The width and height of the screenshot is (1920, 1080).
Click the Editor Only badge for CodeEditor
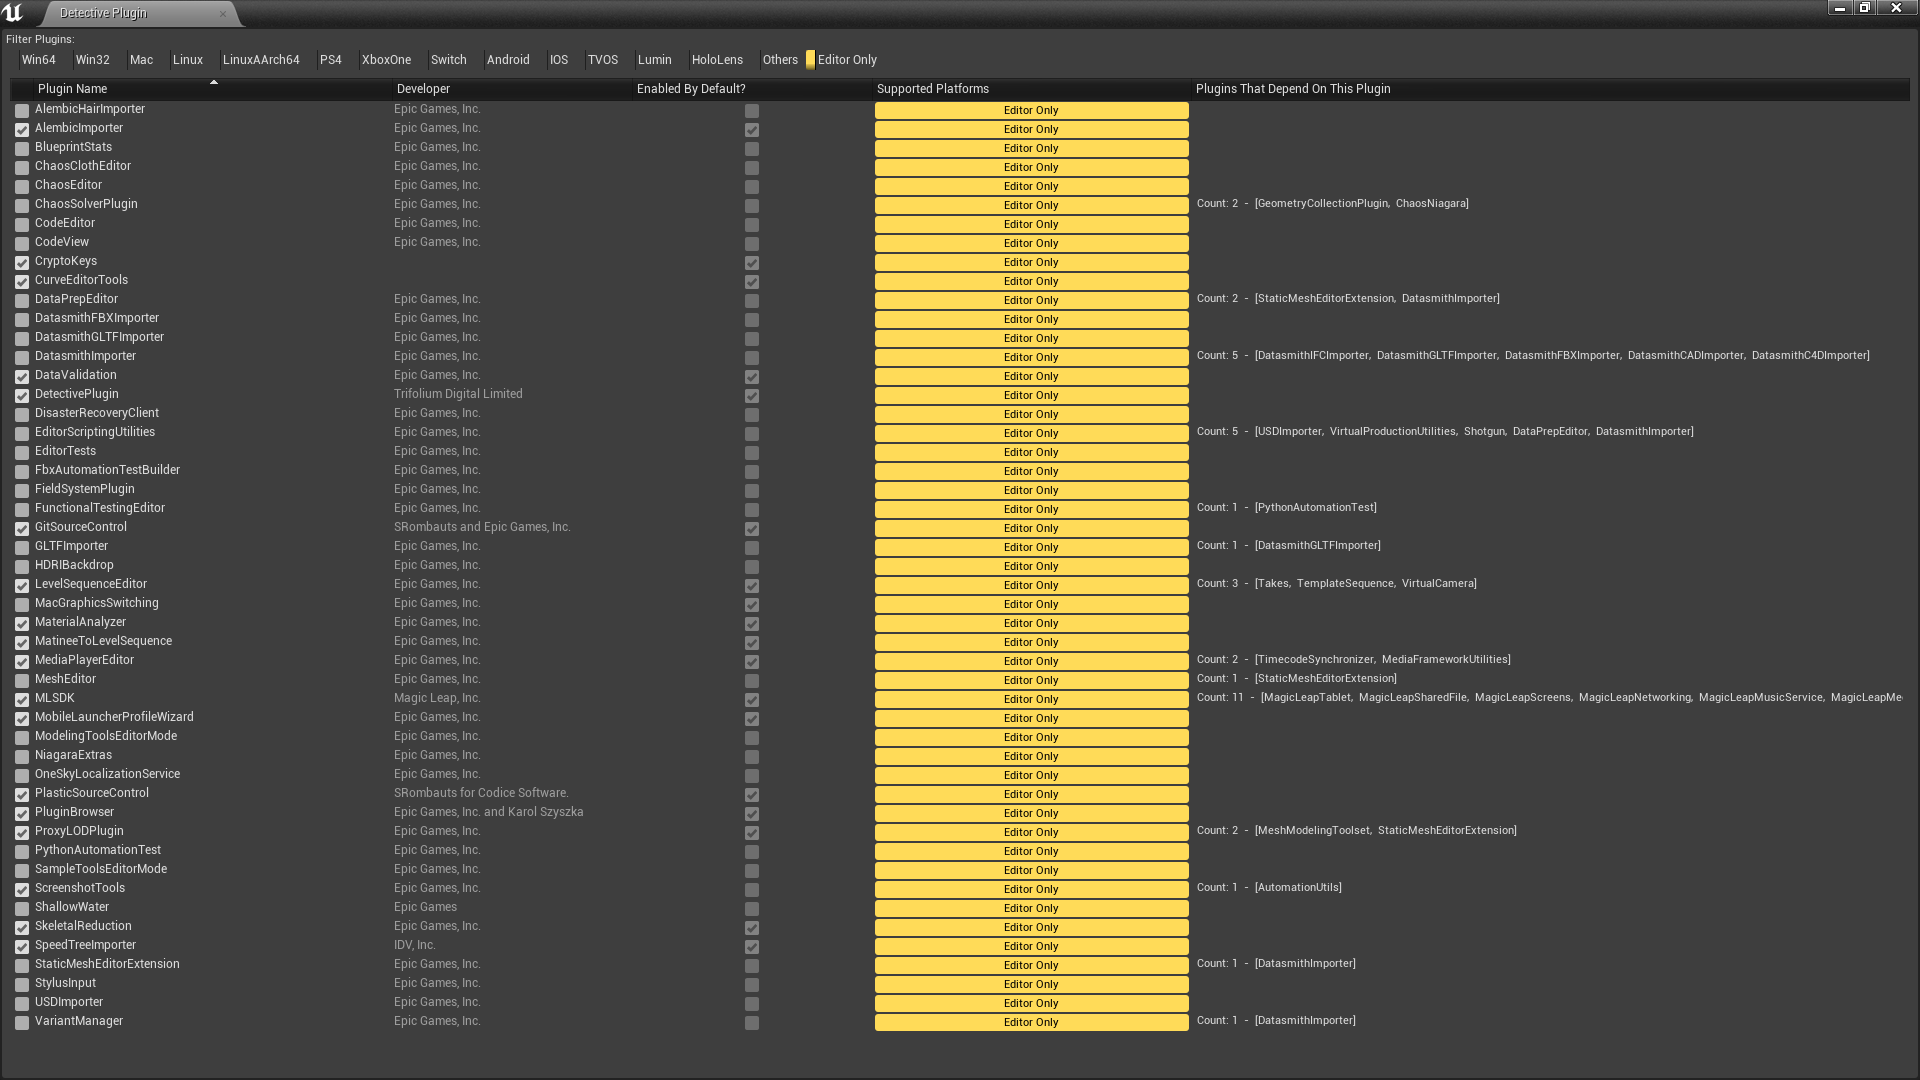click(1031, 225)
